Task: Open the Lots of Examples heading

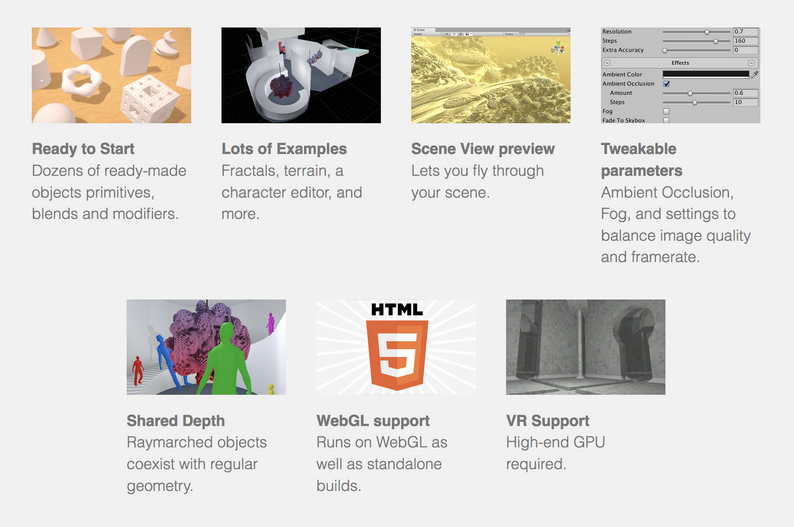Action: click(284, 149)
